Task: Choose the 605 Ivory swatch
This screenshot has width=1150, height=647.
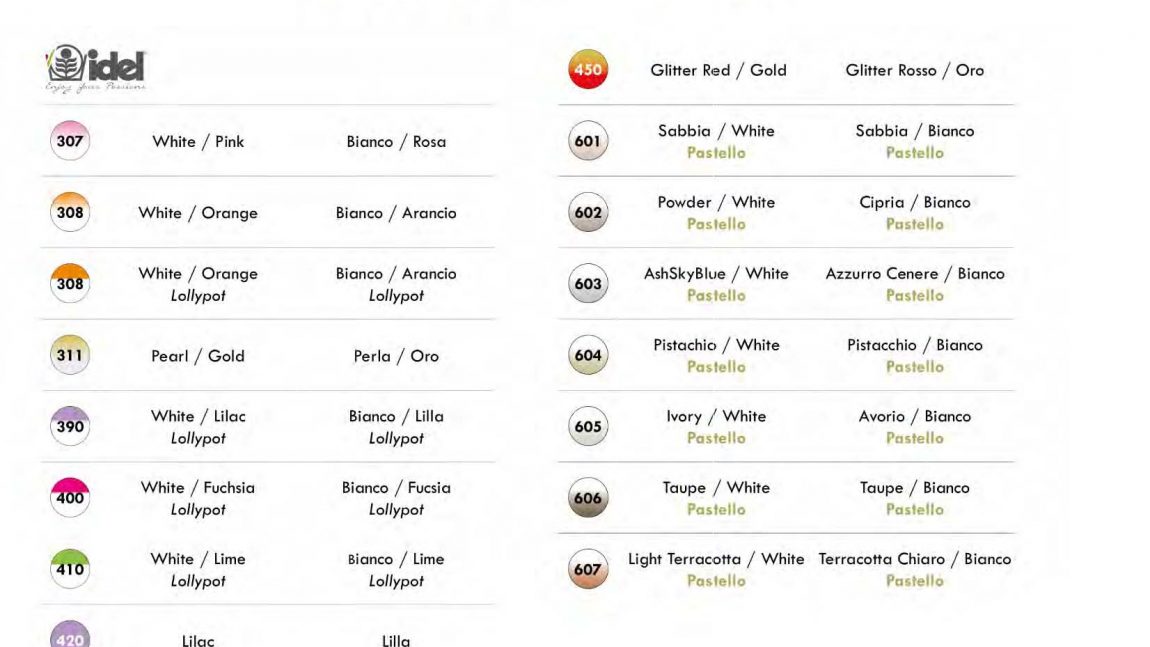Action: [588, 426]
